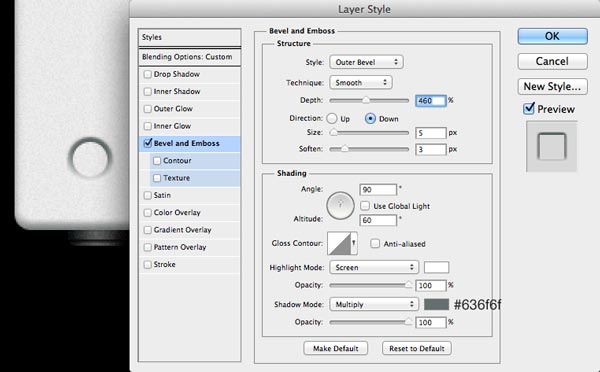Click the Depth value field

pyautogui.click(x=431, y=101)
